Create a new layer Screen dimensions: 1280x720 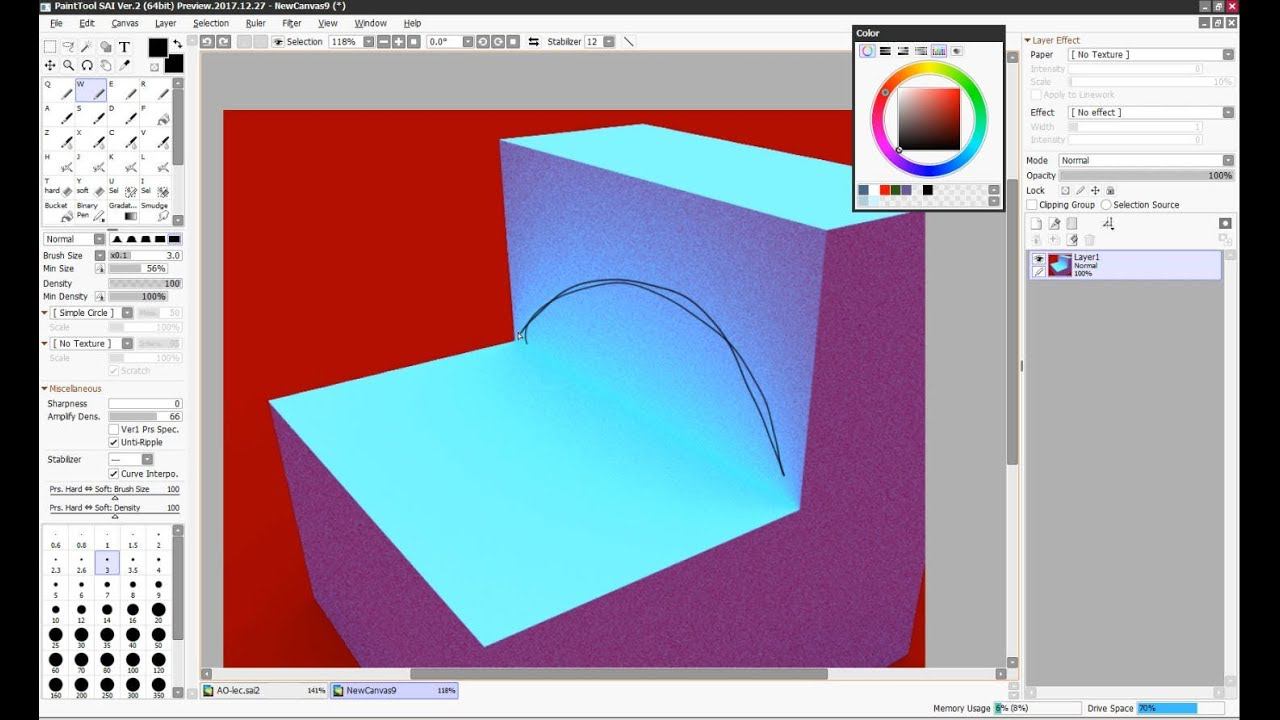(1036, 223)
